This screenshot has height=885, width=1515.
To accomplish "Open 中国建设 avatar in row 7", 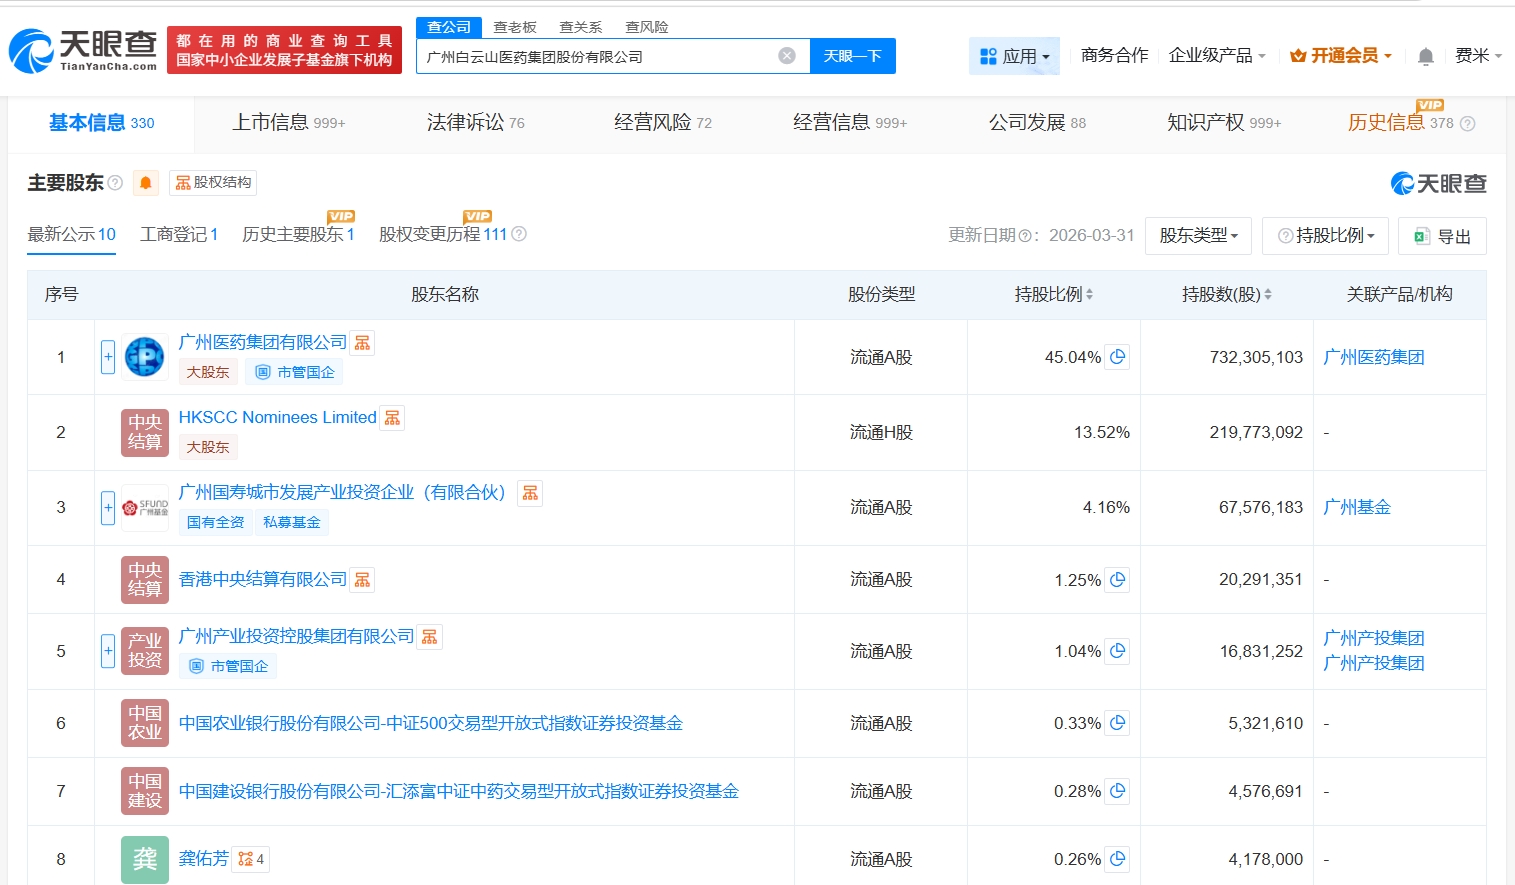I will click(x=145, y=791).
